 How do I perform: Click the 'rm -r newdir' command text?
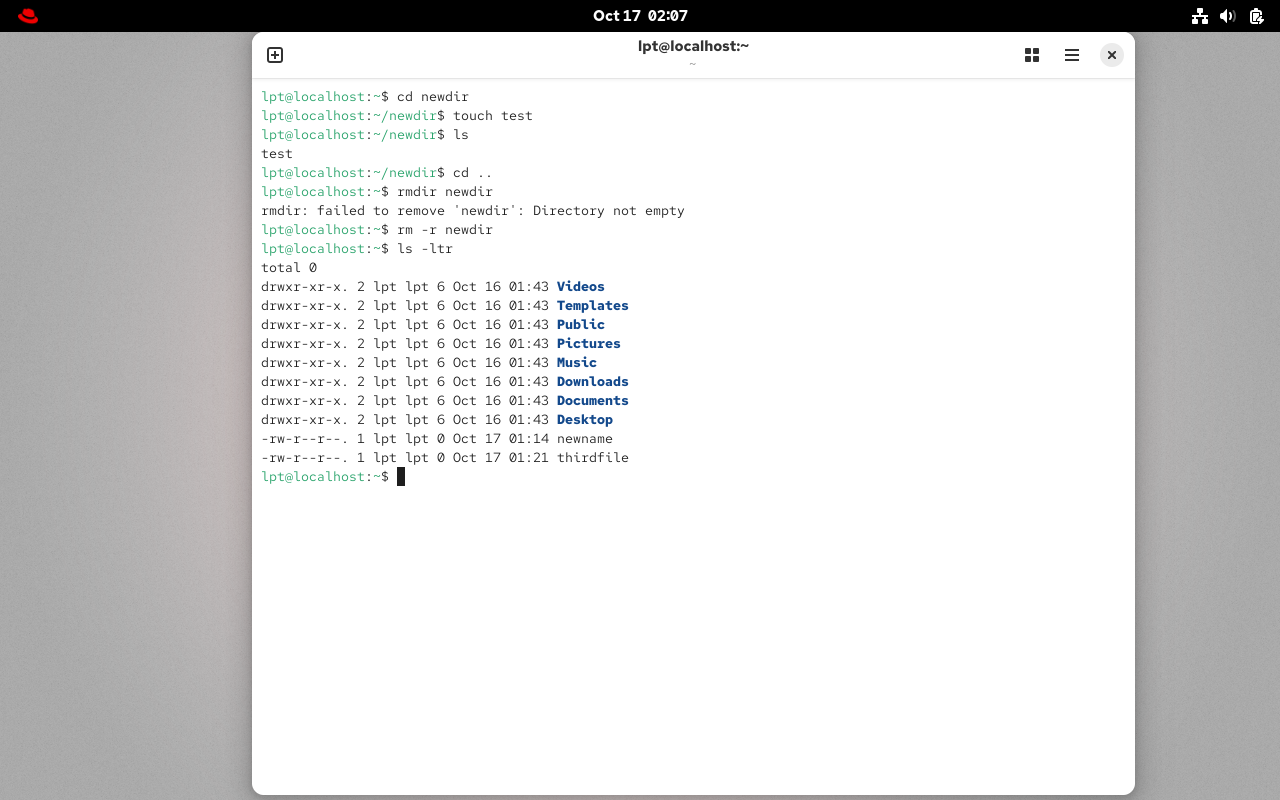444,230
